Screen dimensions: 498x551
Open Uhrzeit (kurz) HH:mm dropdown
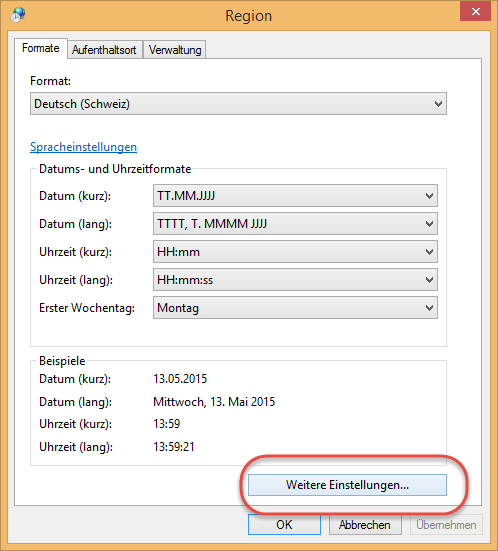(295, 252)
